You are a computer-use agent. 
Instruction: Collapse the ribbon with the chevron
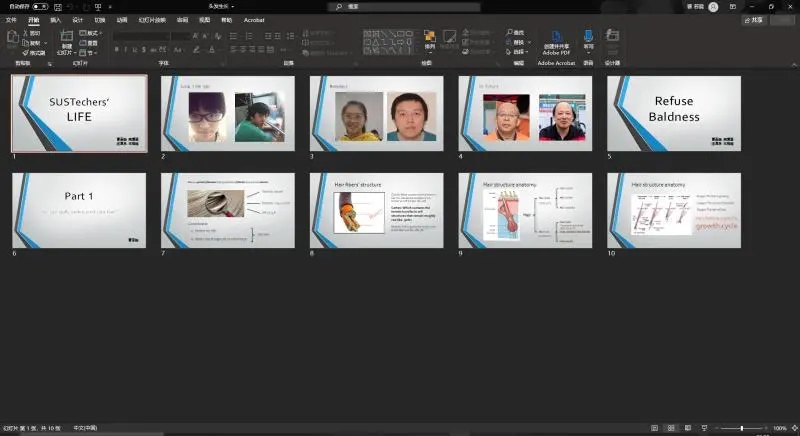pyautogui.click(x=794, y=64)
